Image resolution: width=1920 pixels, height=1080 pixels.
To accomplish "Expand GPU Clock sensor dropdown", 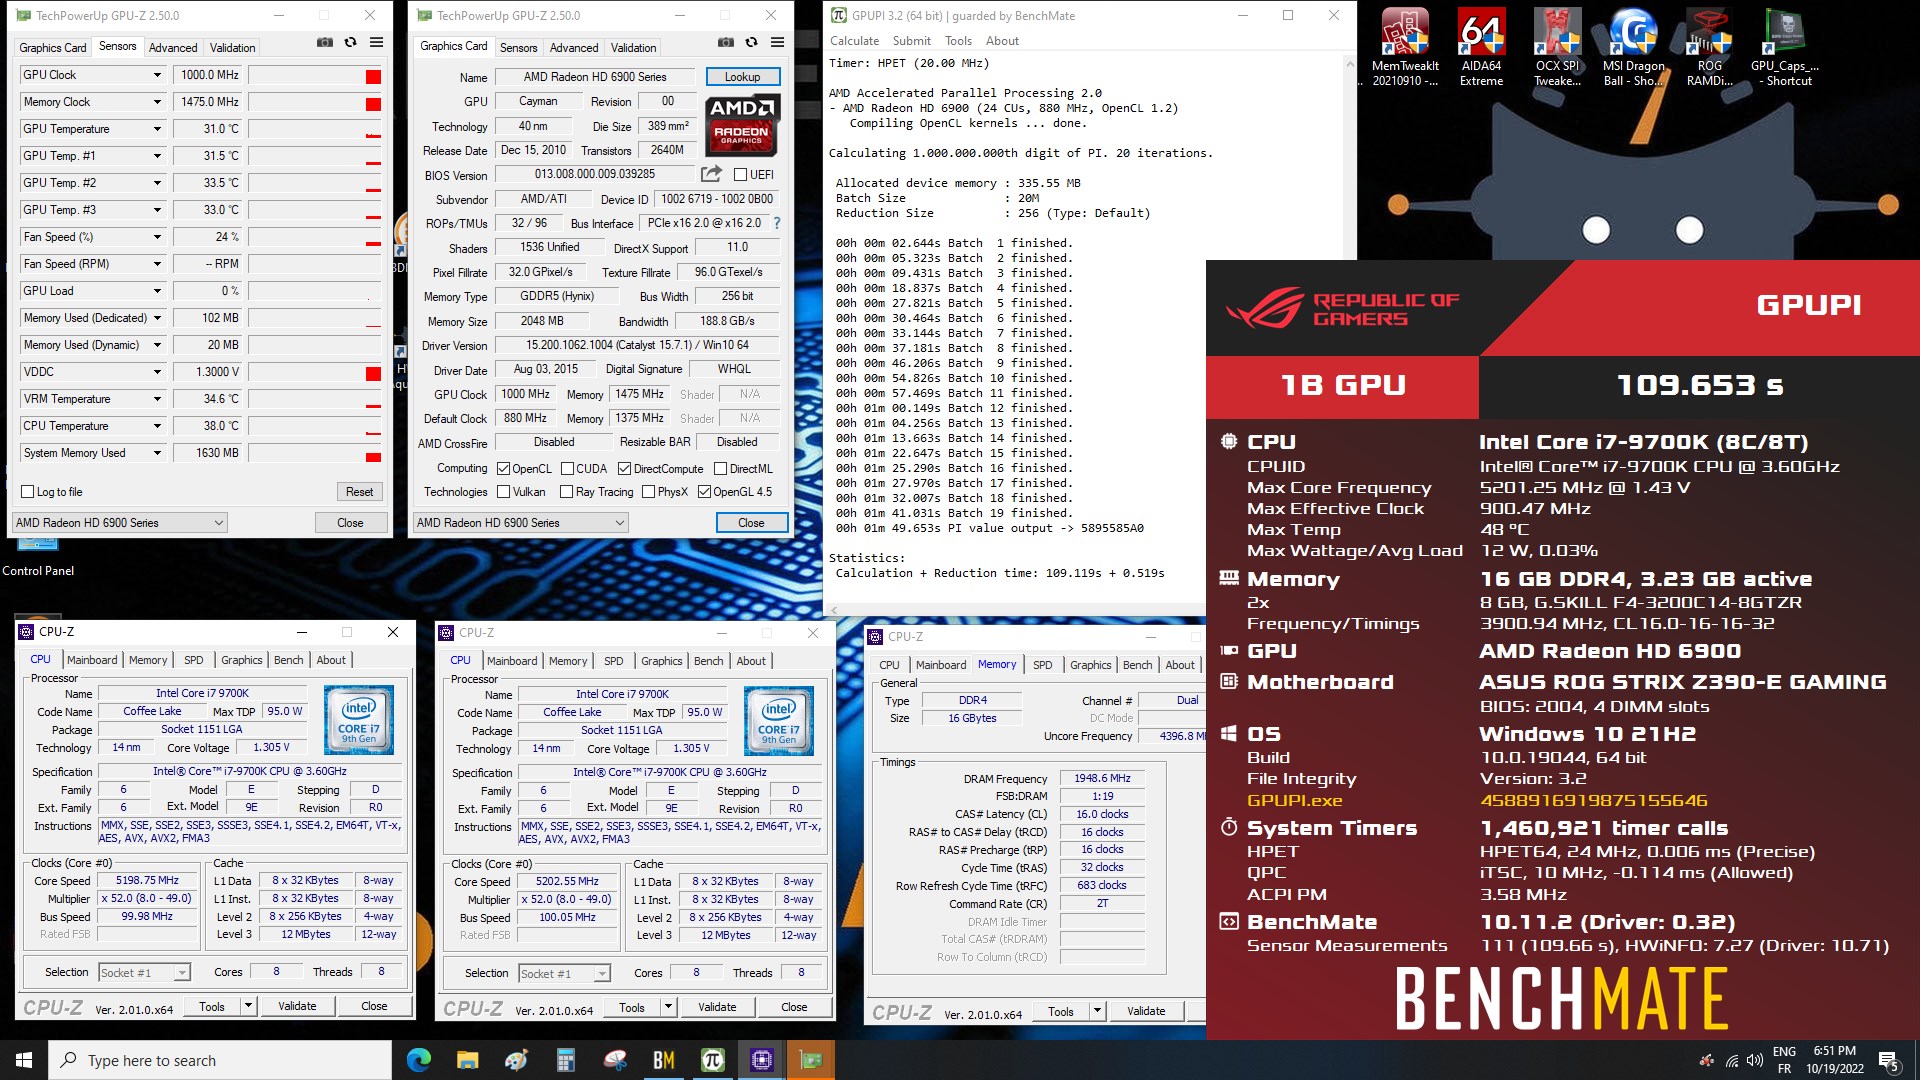I will click(x=157, y=75).
